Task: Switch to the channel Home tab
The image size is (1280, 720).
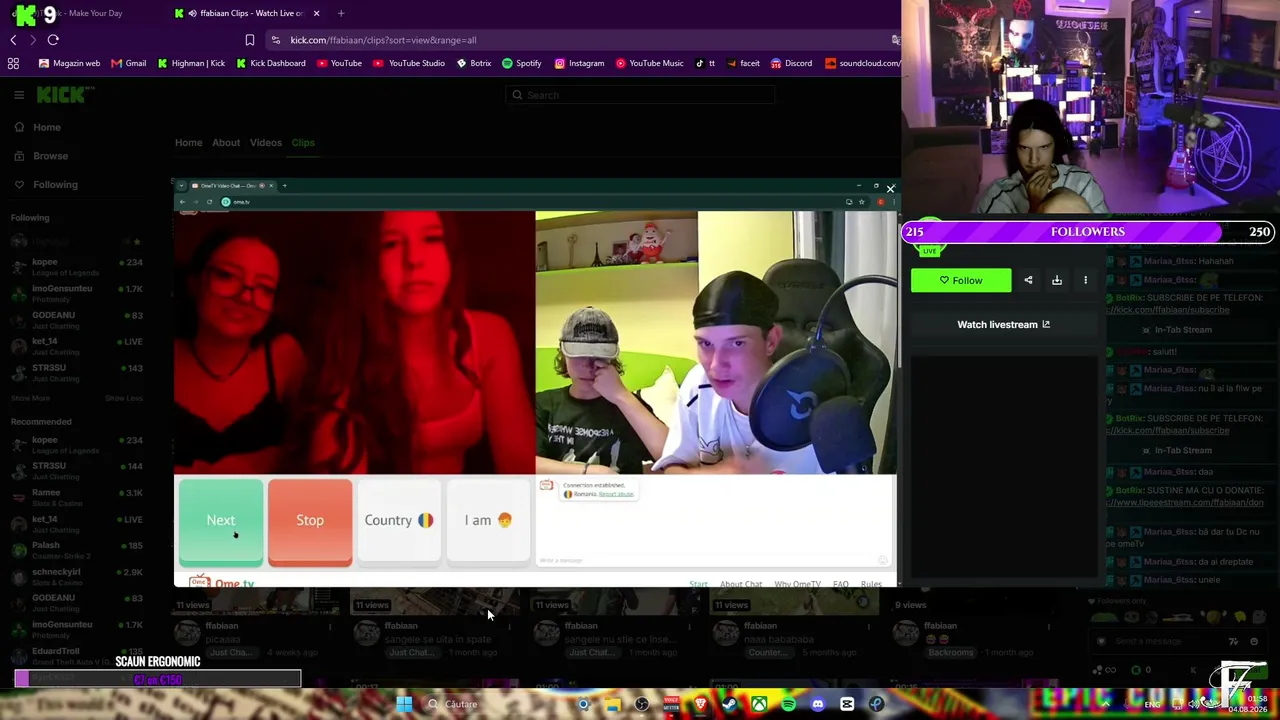Action: [188, 142]
